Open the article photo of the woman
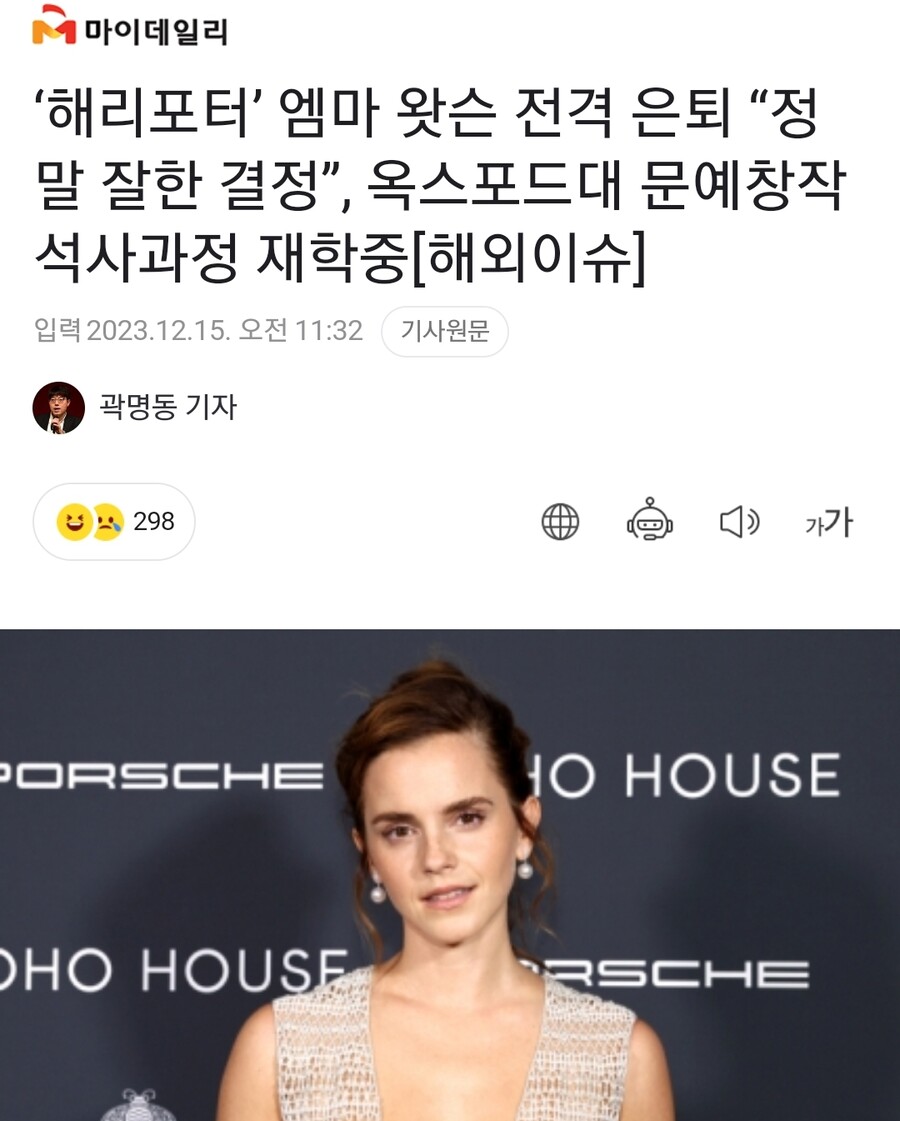This screenshot has width=900, height=1121. (450, 875)
